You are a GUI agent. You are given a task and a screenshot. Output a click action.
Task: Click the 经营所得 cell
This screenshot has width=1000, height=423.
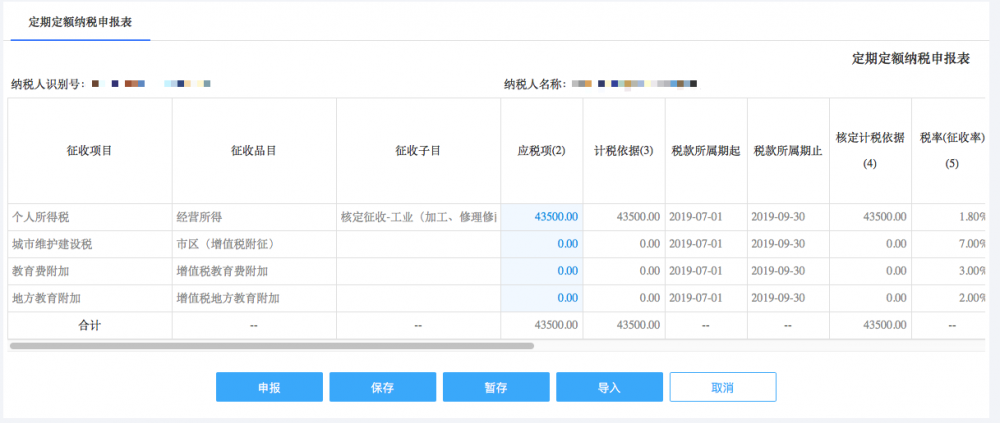[254, 217]
